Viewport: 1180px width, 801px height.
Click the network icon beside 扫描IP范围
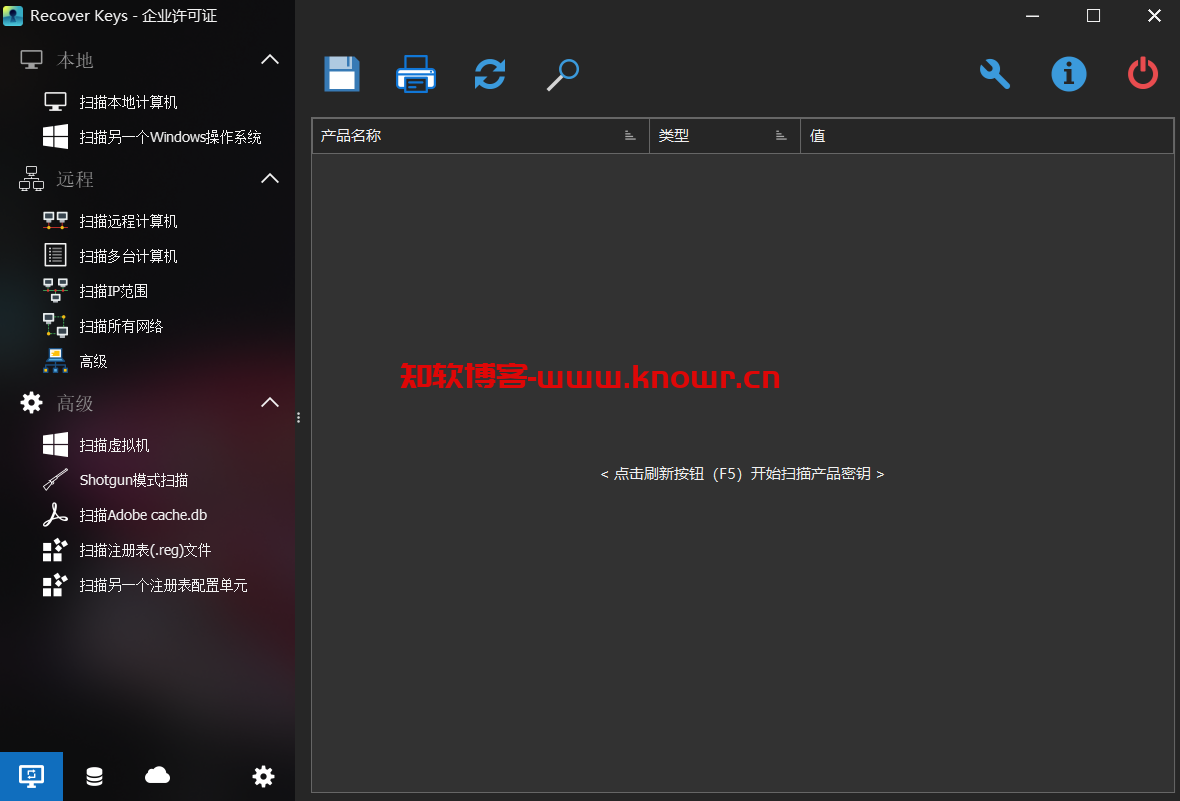(x=56, y=290)
